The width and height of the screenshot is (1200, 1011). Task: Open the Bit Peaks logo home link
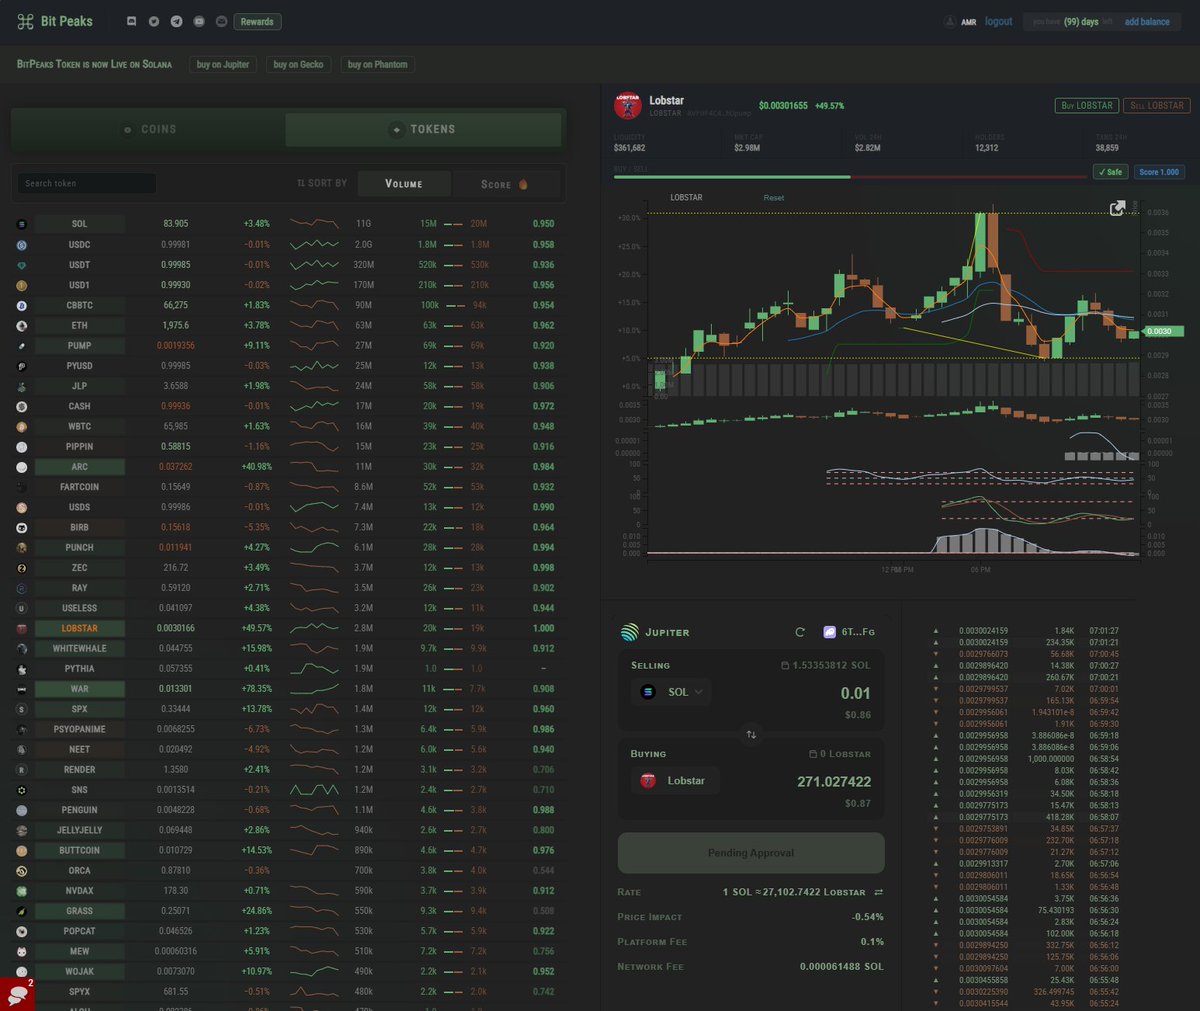tap(55, 21)
